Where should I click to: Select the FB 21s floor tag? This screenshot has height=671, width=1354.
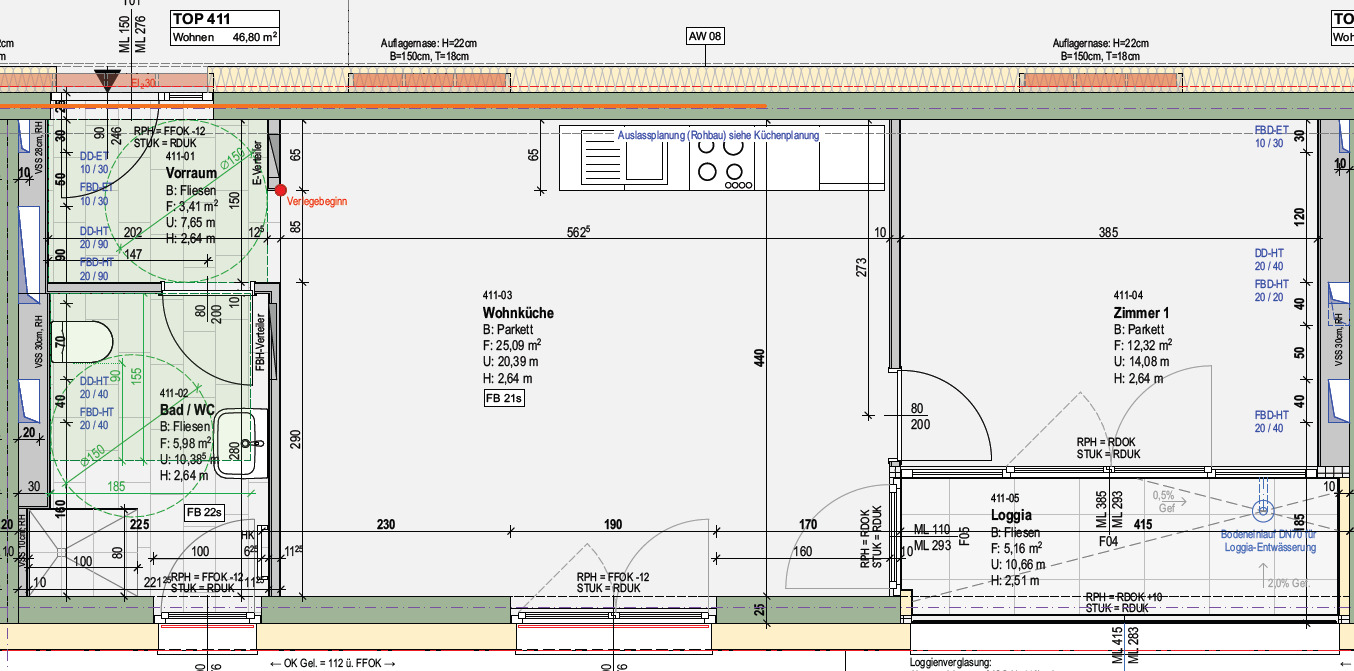point(504,398)
